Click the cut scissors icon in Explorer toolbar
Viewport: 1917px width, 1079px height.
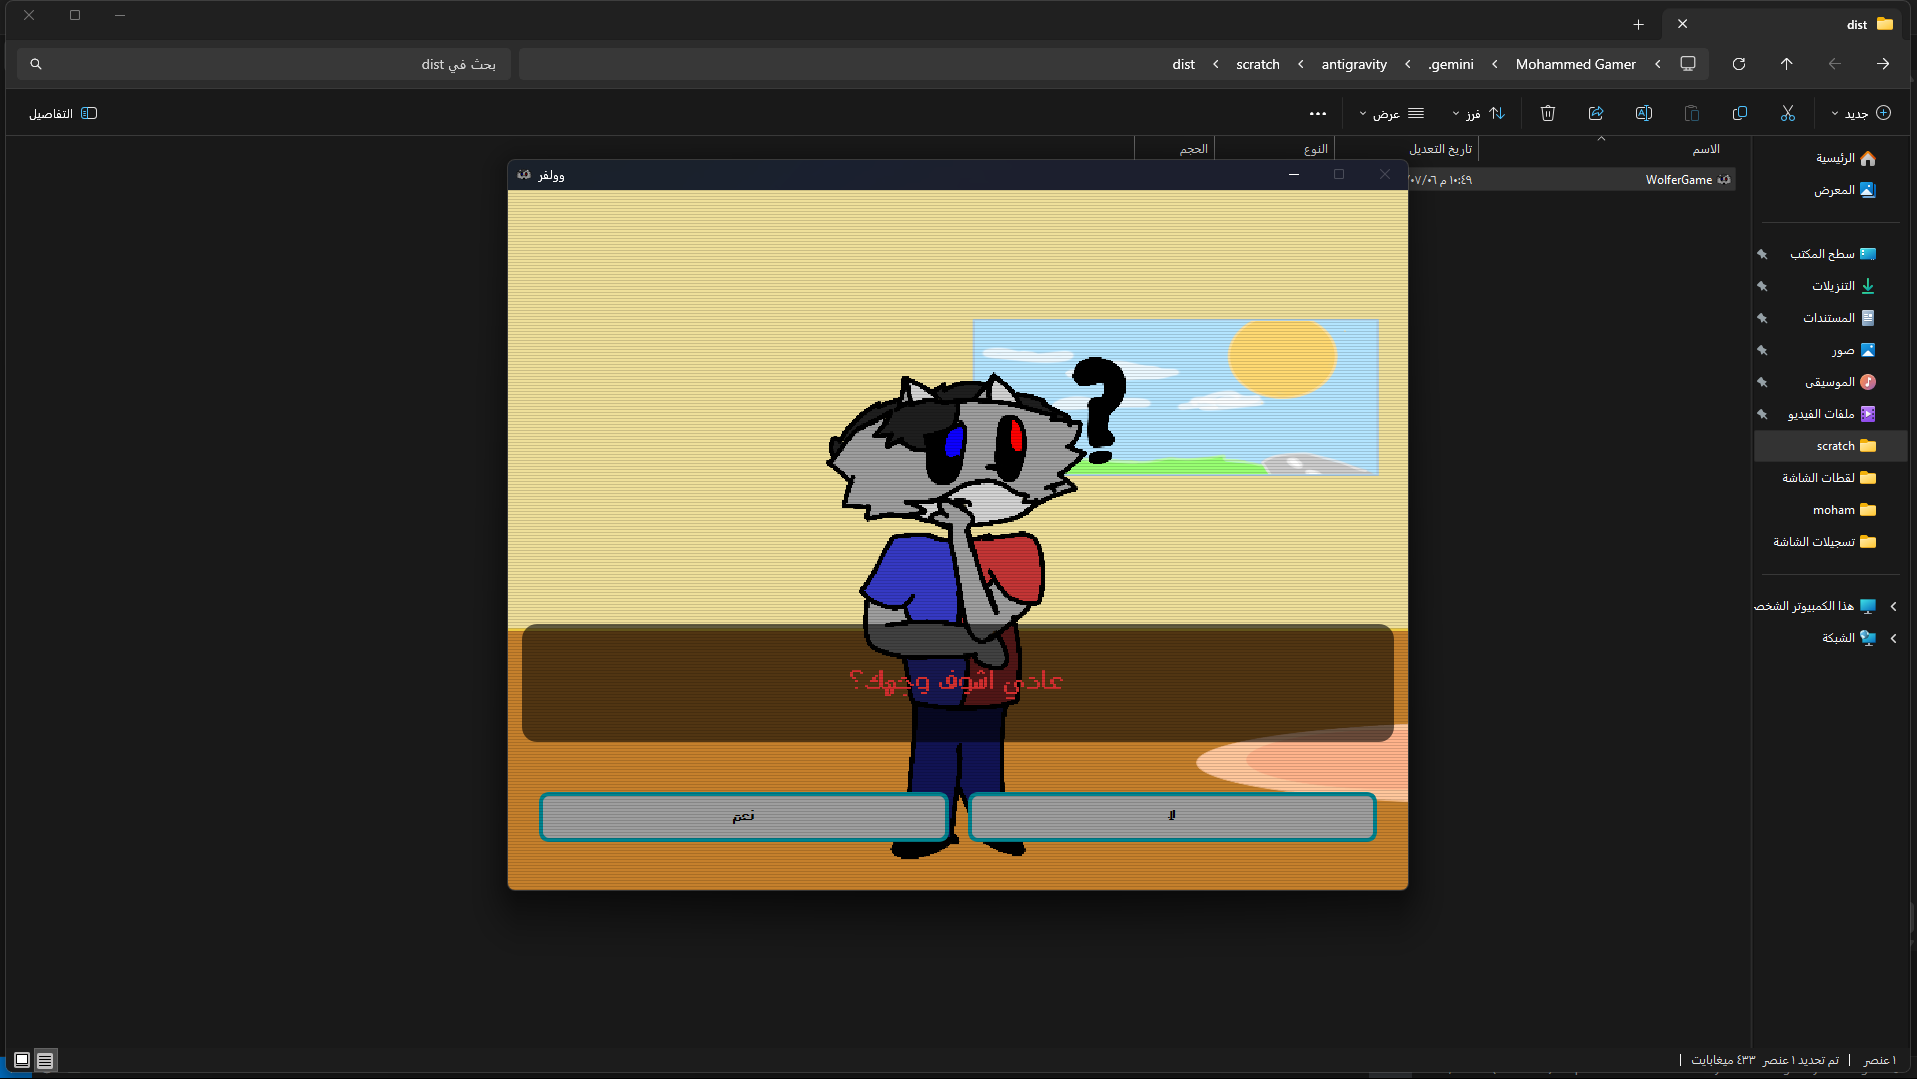[x=1788, y=113]
